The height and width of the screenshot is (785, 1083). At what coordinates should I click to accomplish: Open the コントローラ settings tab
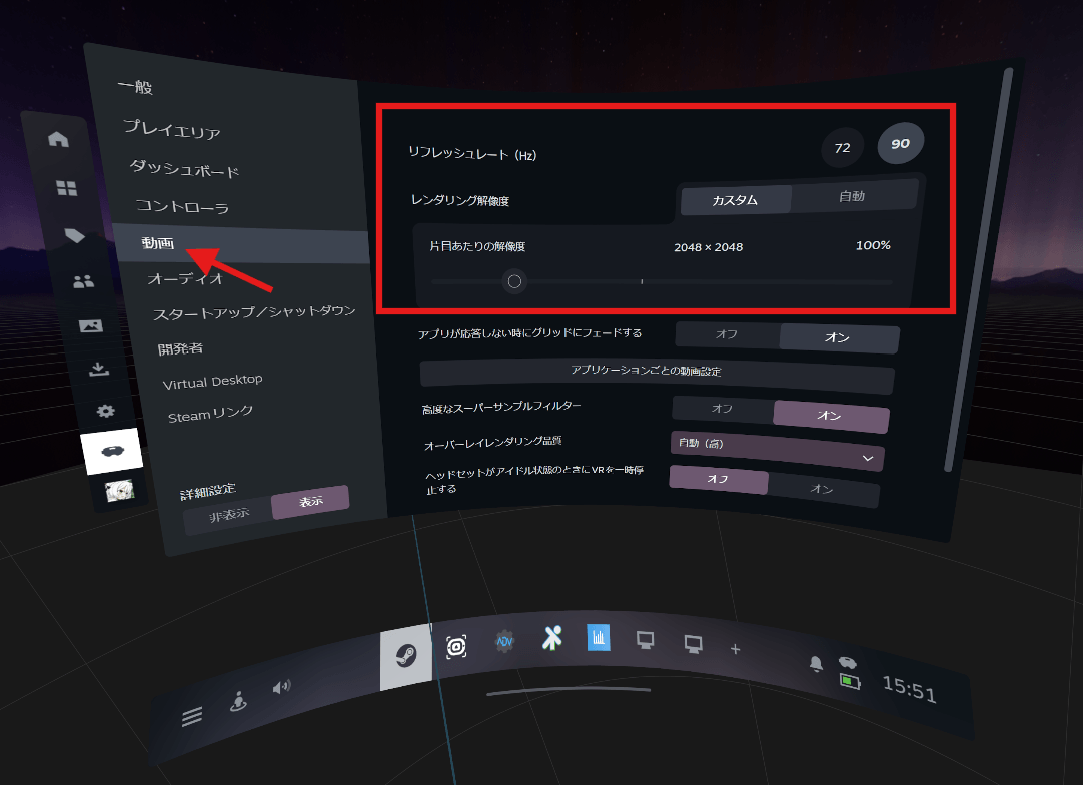pos(183,207)
